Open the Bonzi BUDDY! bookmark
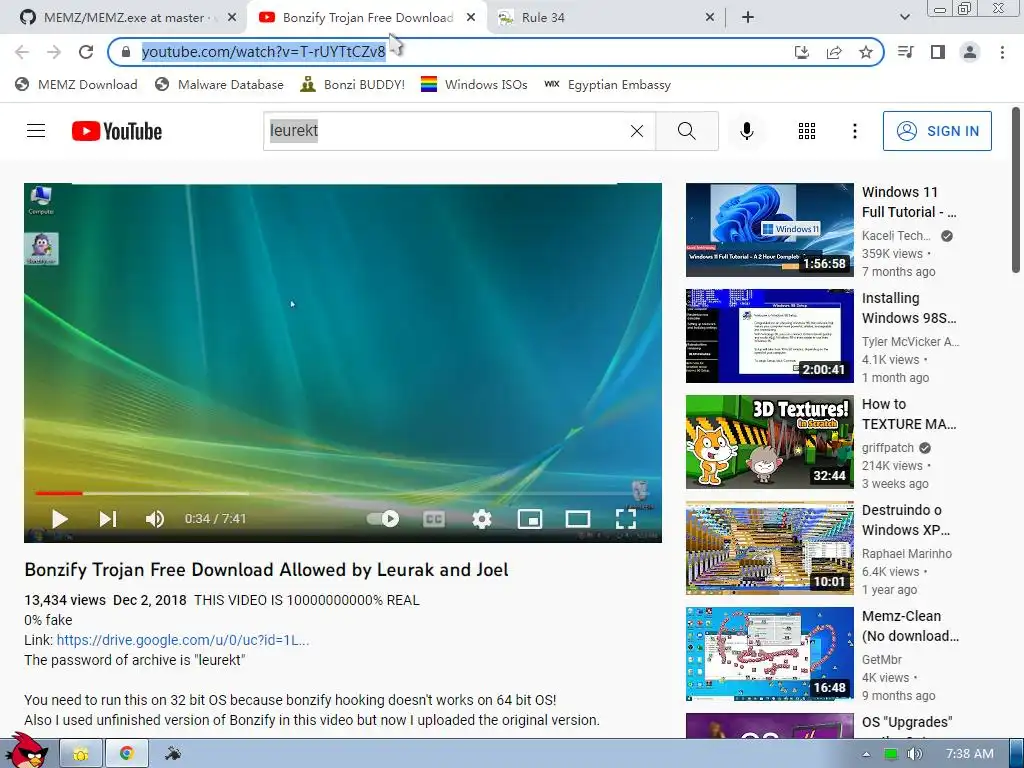Screen dimensions: 1024x768 click(353, 84)
